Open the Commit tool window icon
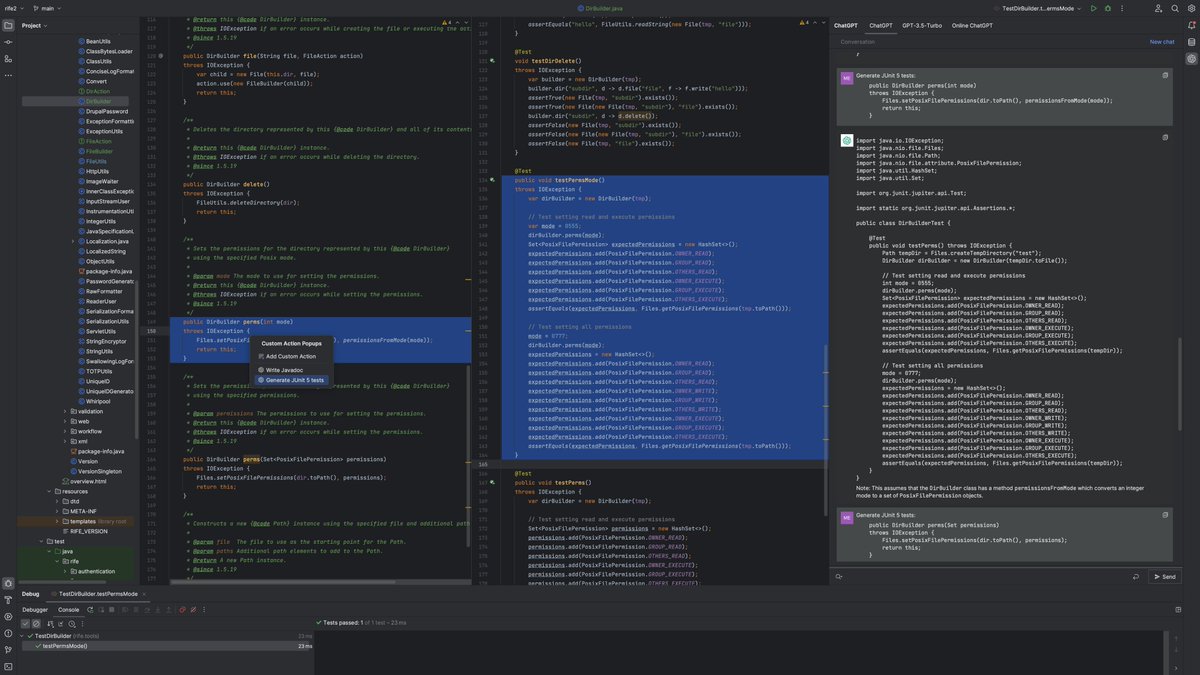The image size is (1200, 675). [x=8, y=42]
